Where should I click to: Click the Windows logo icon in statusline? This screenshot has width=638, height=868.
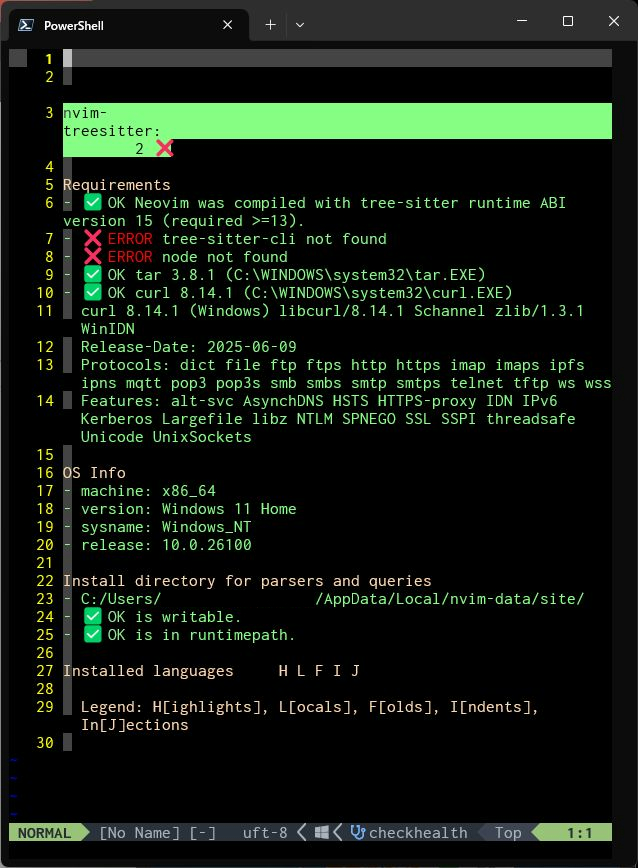click(x=322, y=832)
